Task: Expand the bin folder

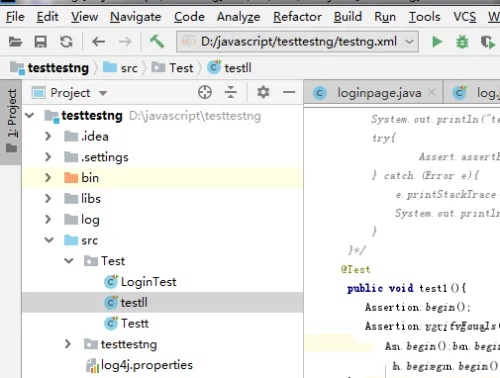Action: click(x=48, y=178)
